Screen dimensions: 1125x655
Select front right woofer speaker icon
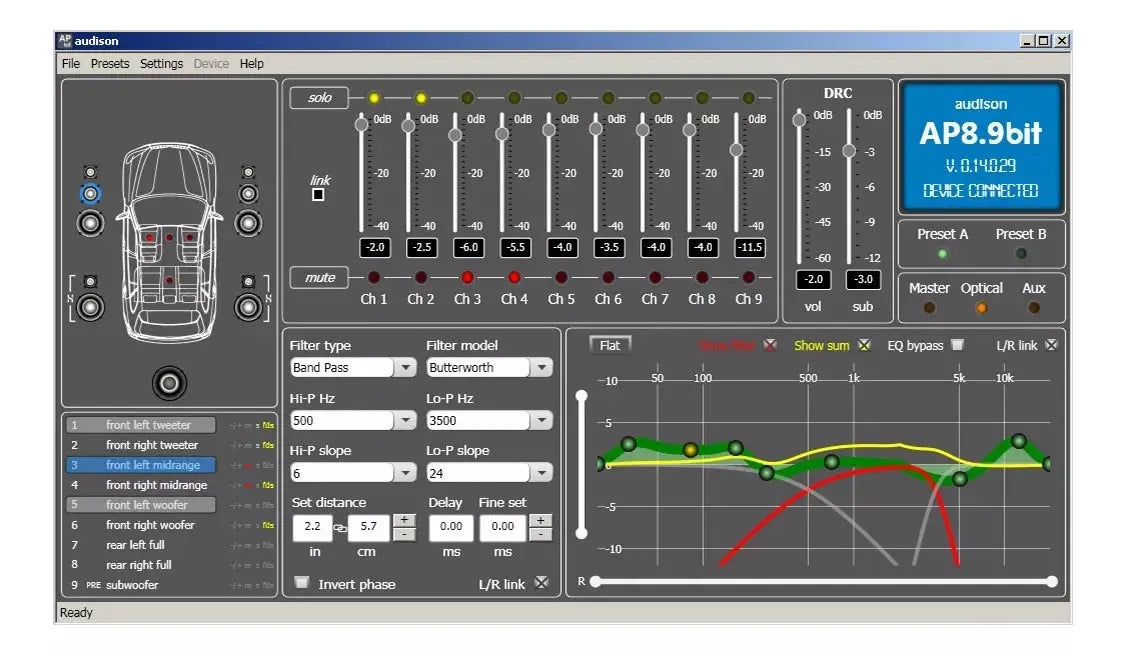pos(248,223)
